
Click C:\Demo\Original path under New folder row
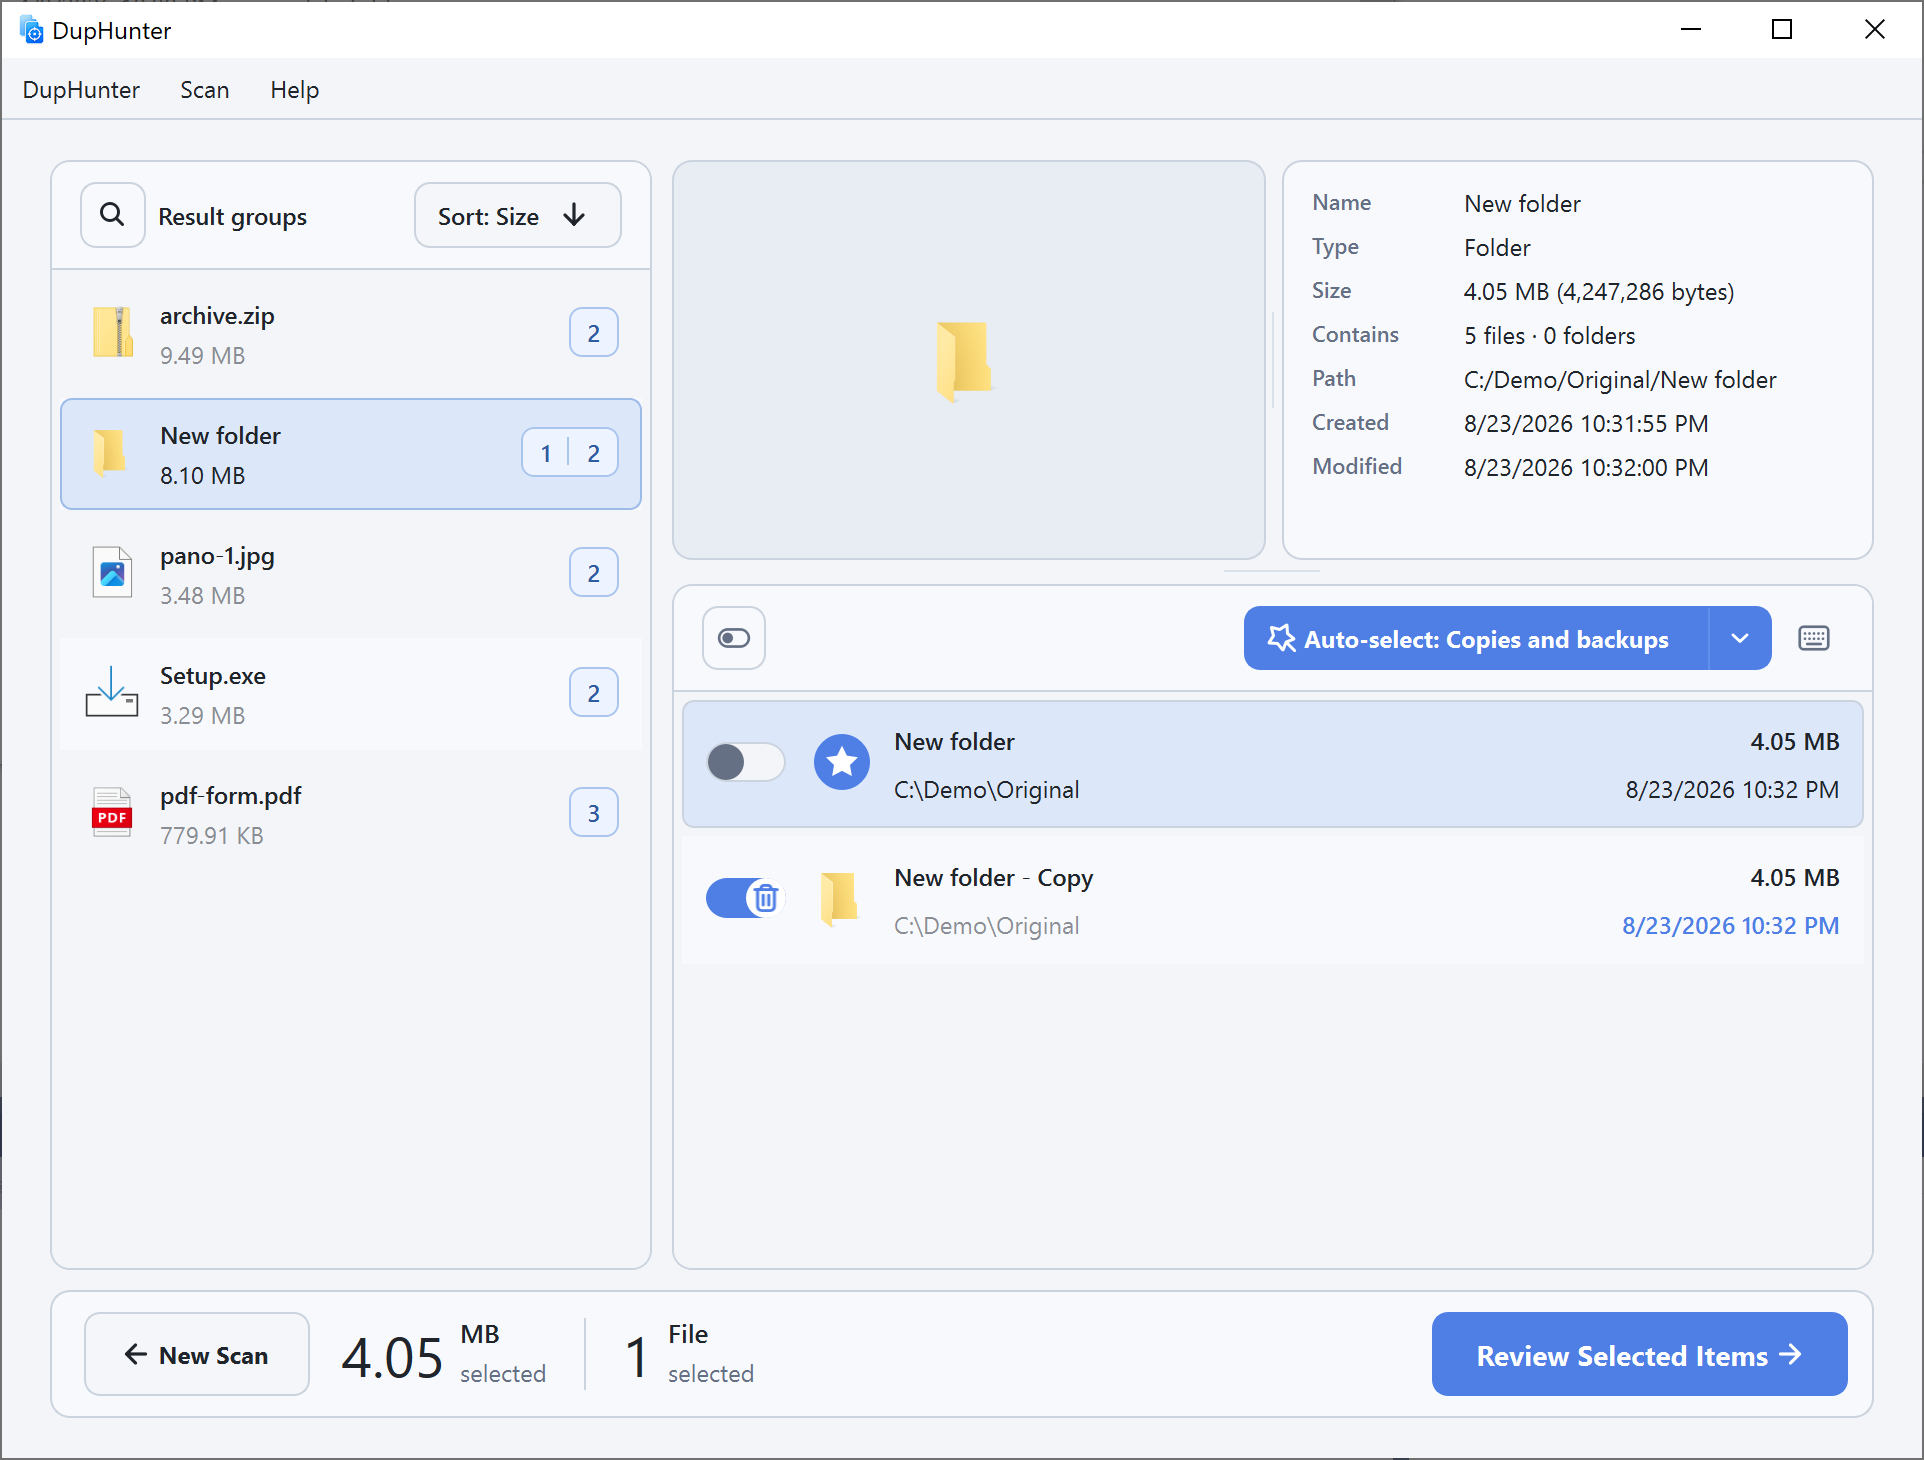tap(987, 790)
